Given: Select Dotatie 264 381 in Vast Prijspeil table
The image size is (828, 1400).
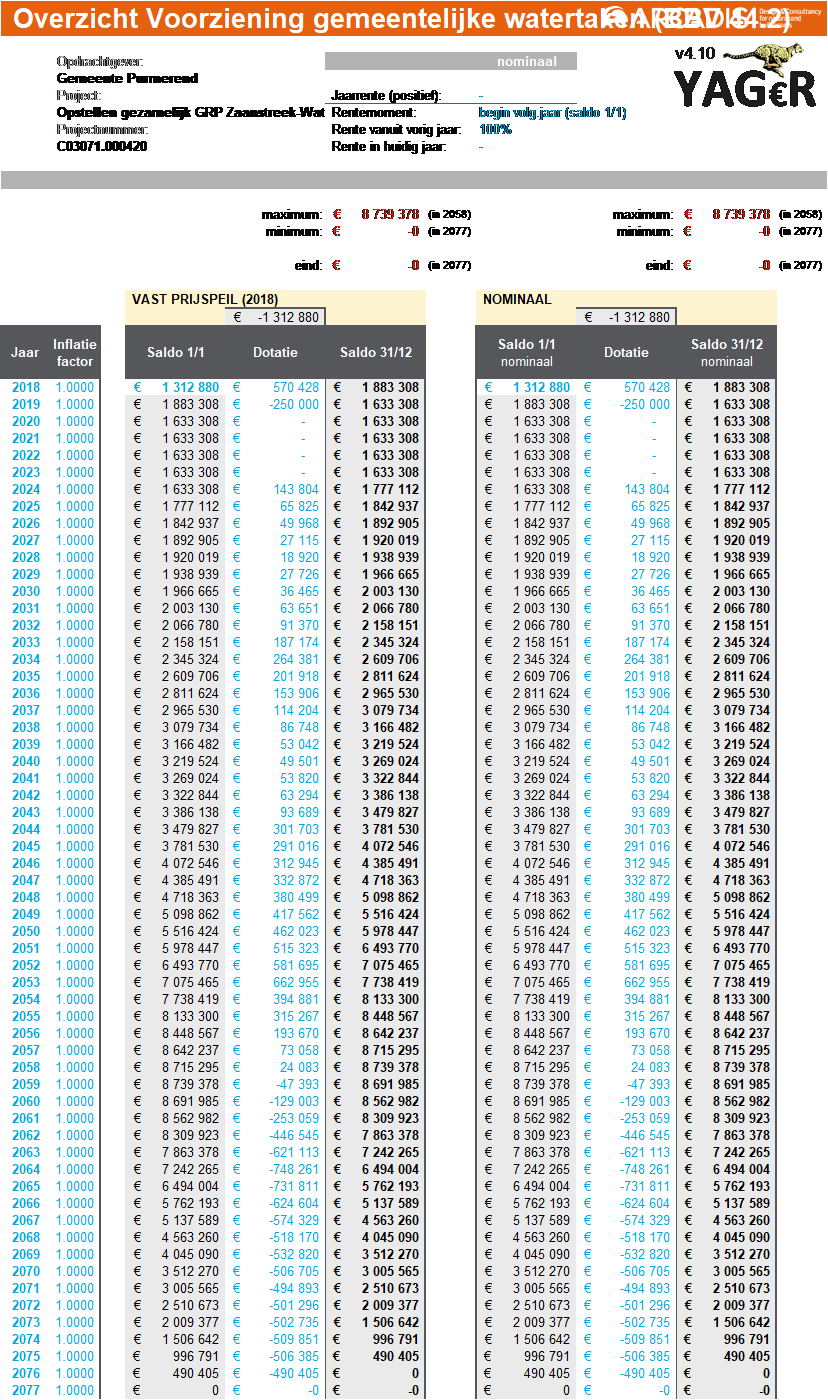Looking at the screenshot, I should [x=296, y=659].
